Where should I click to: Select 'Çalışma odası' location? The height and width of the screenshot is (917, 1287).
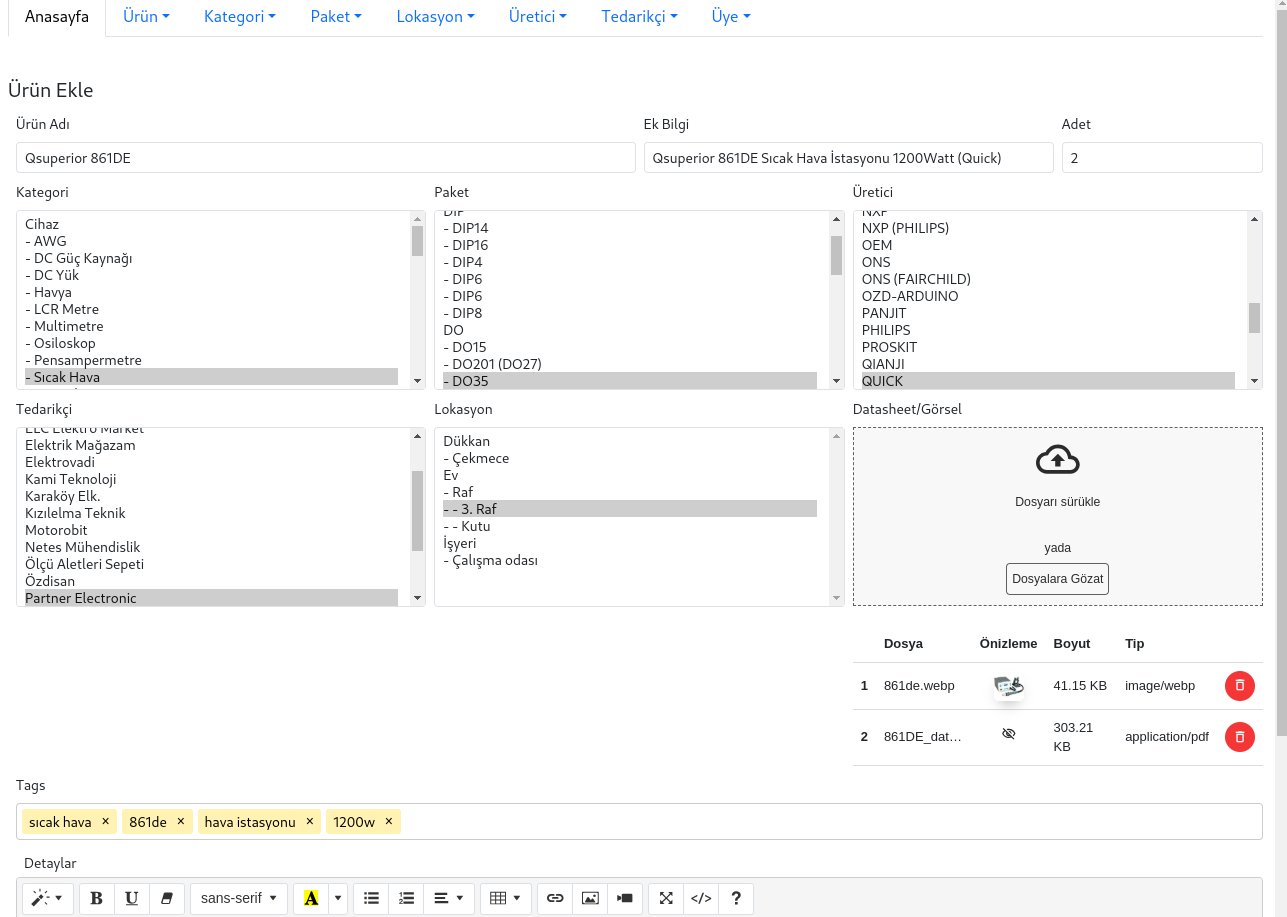(630, 560)
